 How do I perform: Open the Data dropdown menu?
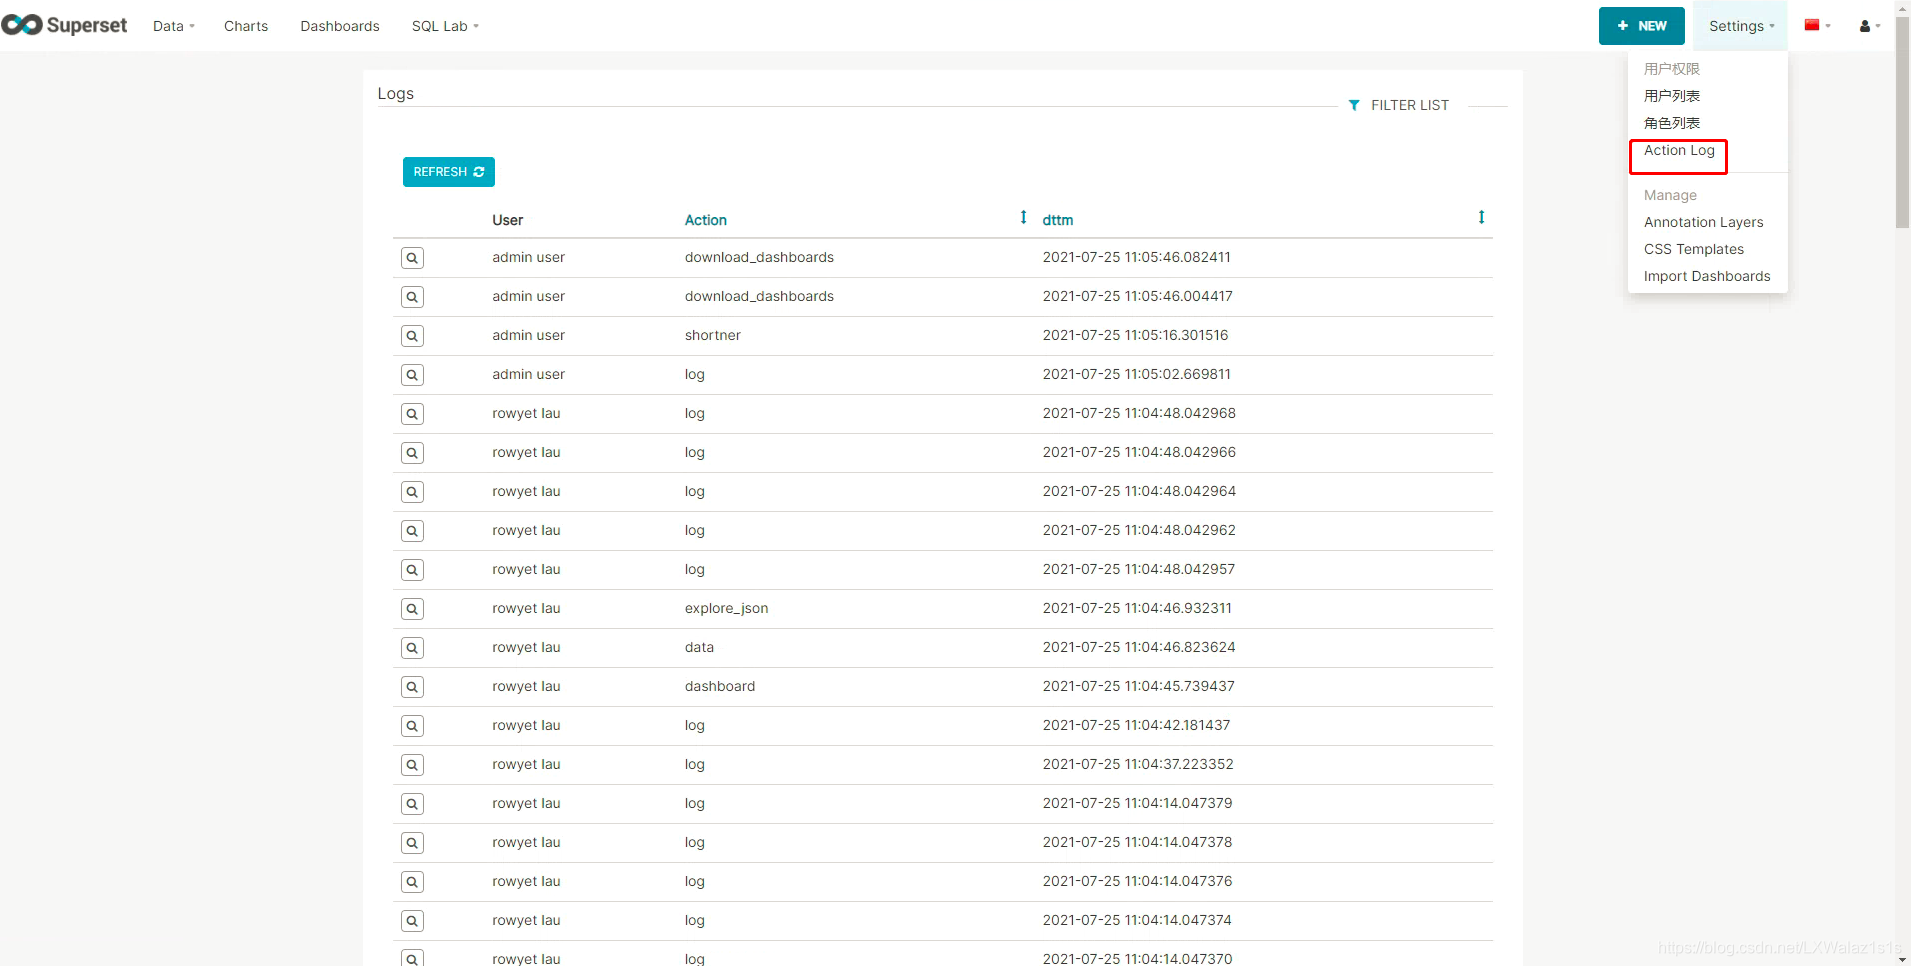click(174, 26)
